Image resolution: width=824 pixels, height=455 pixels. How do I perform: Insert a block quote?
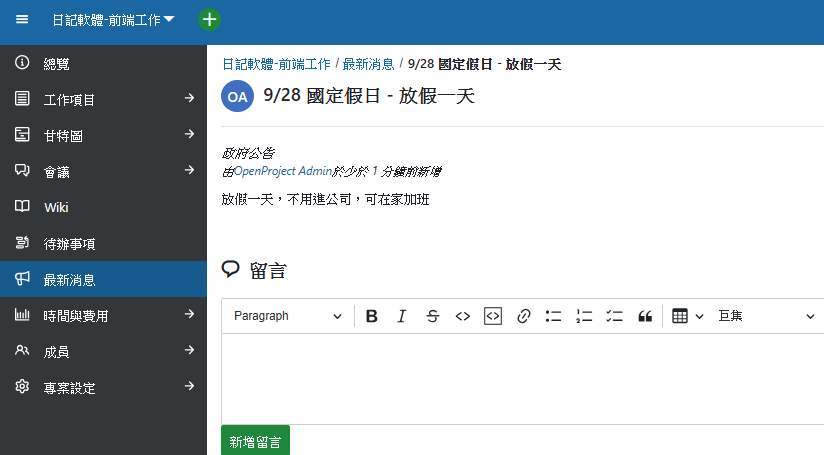[645, 316]
